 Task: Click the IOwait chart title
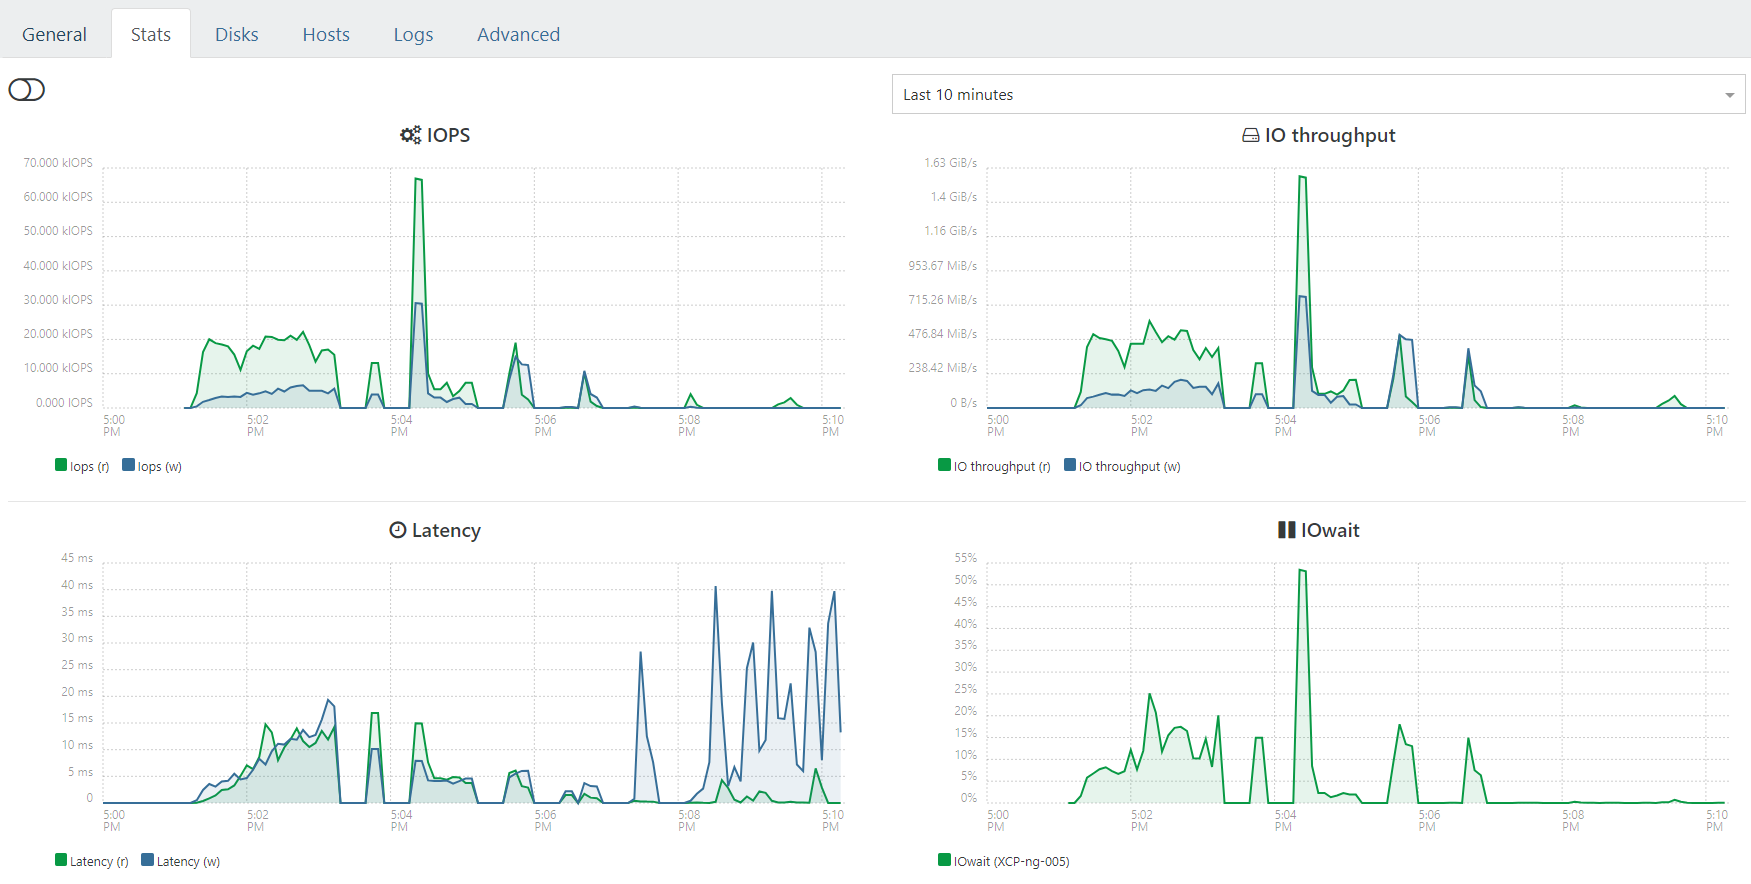pos(1330,530)
